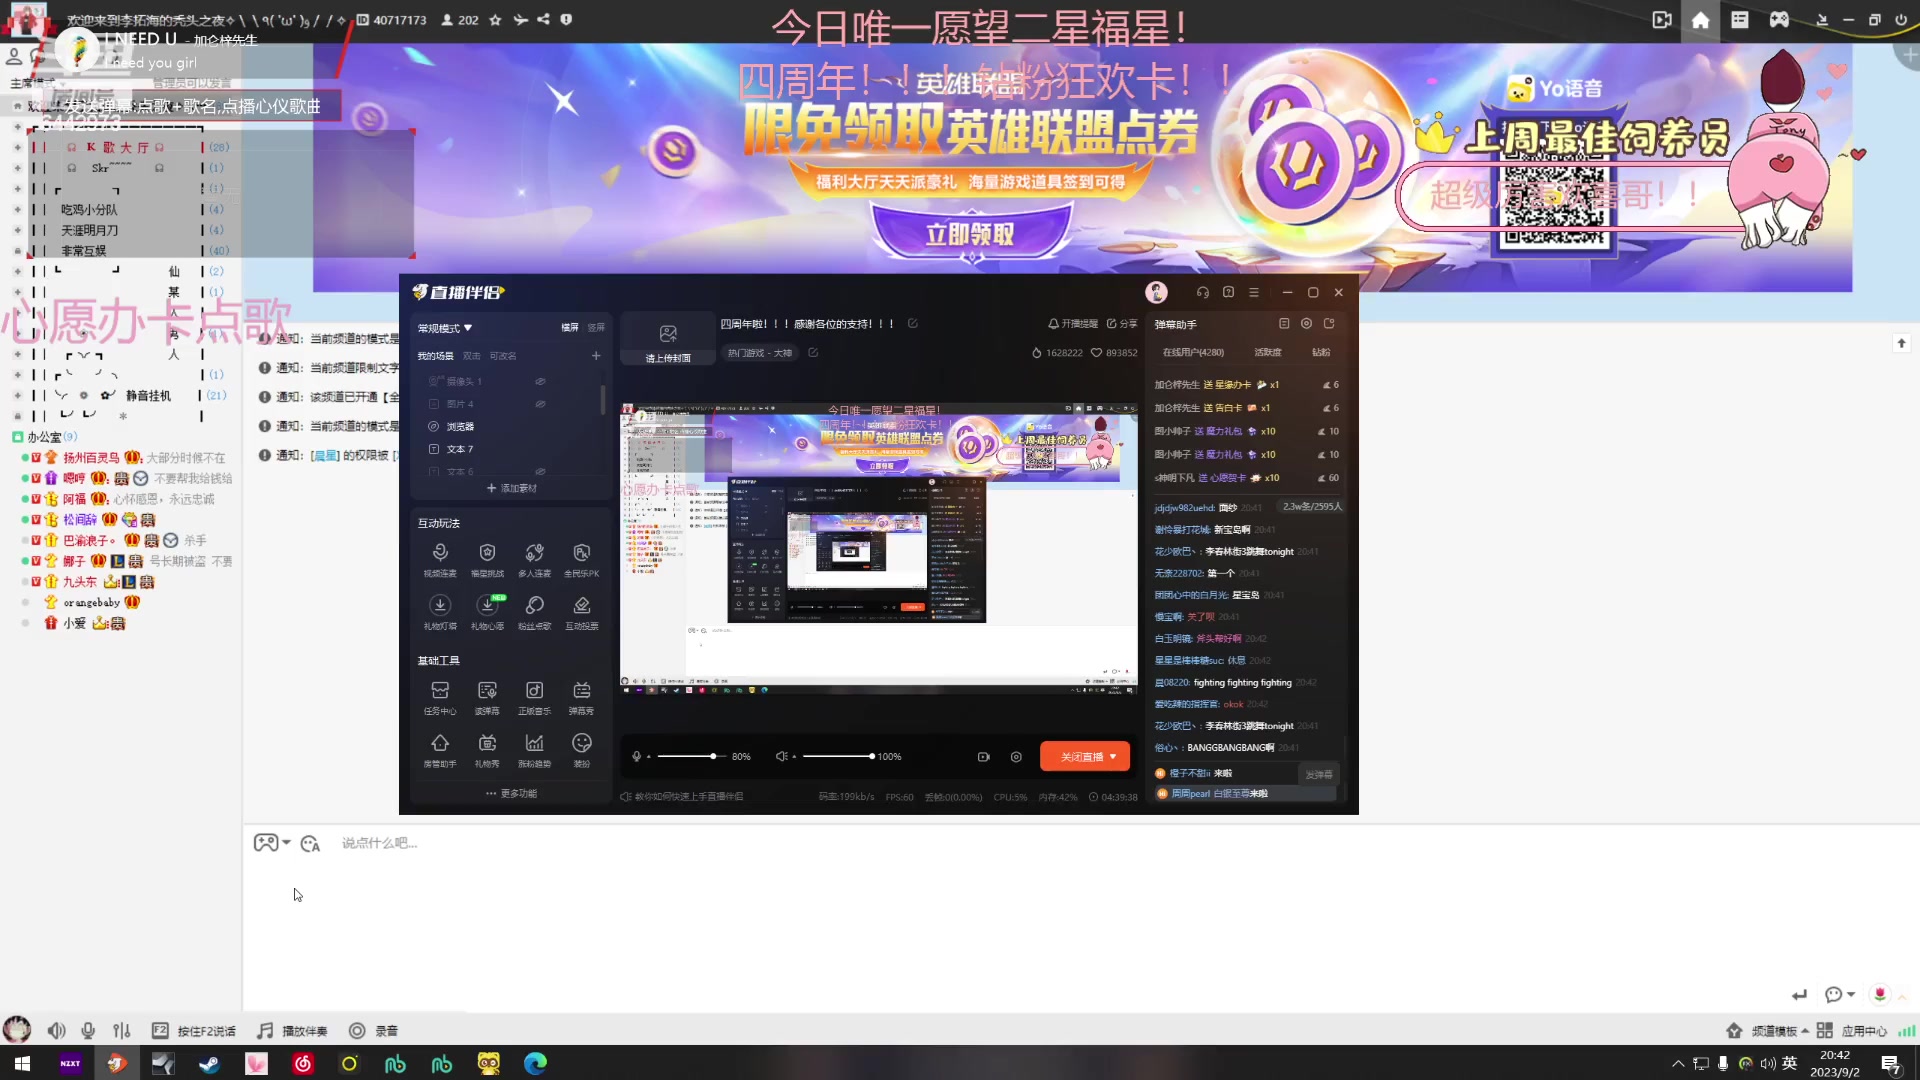Open the 正版音乐 music tool
This screenshot has width=1920, height=1080.
click(534, 698)
